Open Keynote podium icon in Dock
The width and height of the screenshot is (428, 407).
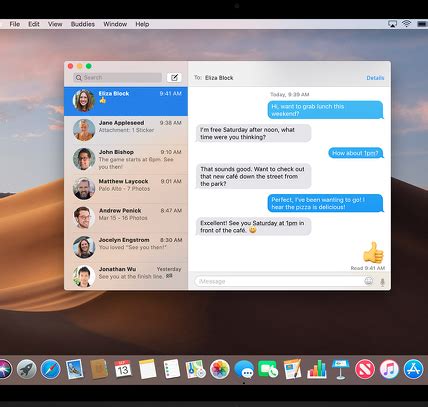tap(341, 369)
